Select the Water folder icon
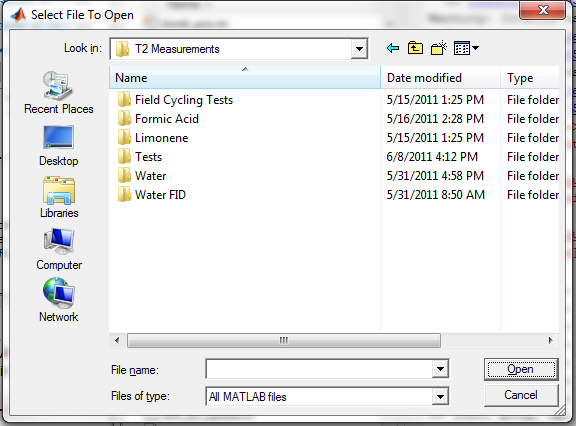 pos(124,176)
